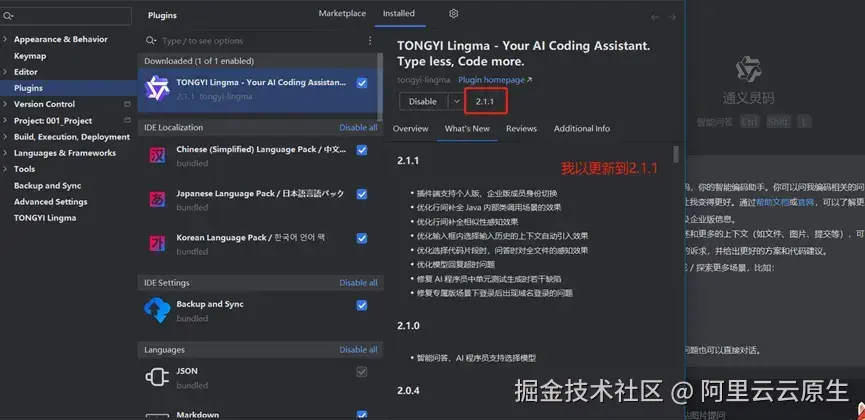Expand Build, Execution, Deployment node
Viewport: 865px width, 420px height.
click(x=6, y=136)
